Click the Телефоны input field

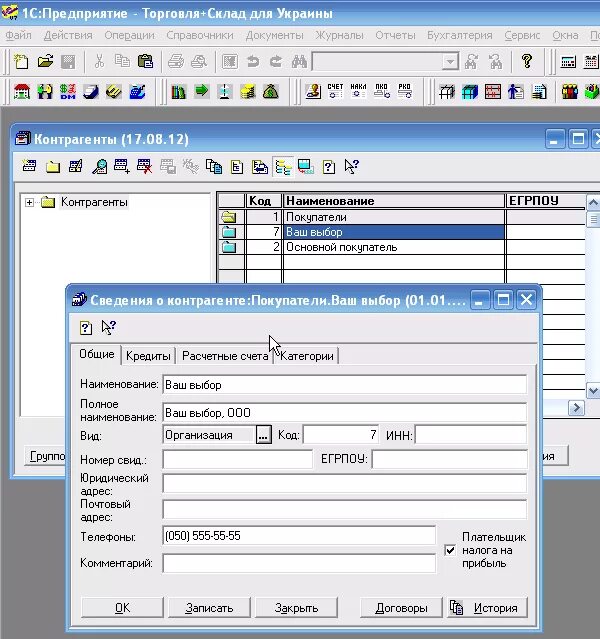click(299, 535)
